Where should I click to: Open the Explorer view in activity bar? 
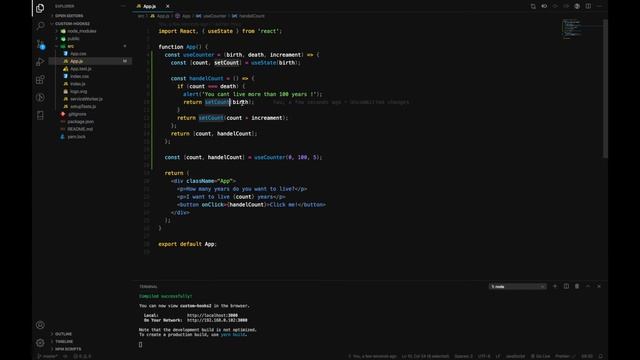coord(40,8)
